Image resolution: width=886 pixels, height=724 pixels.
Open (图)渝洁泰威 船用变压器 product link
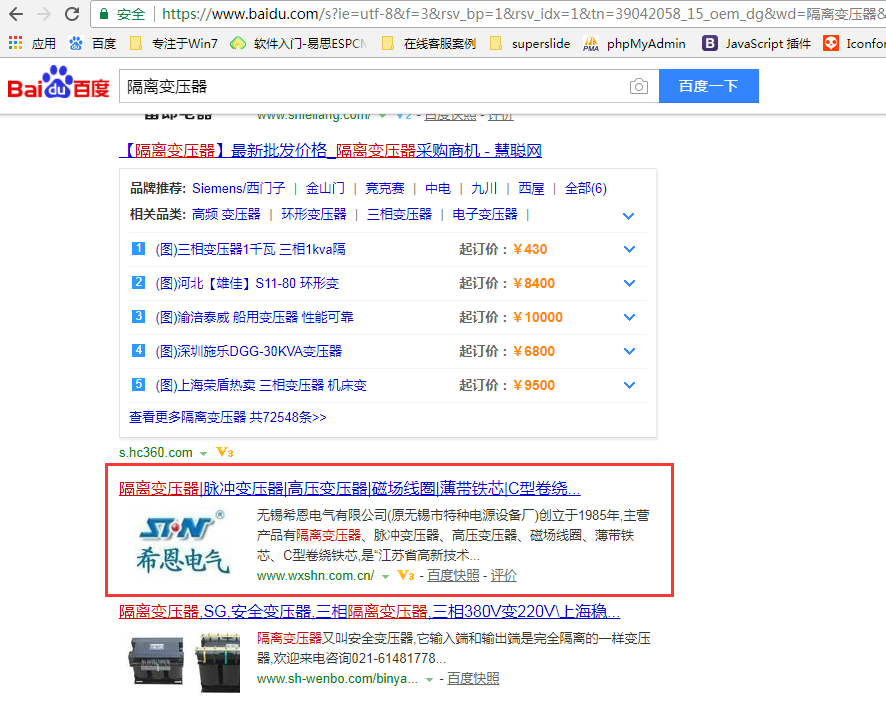pos(254,317)
